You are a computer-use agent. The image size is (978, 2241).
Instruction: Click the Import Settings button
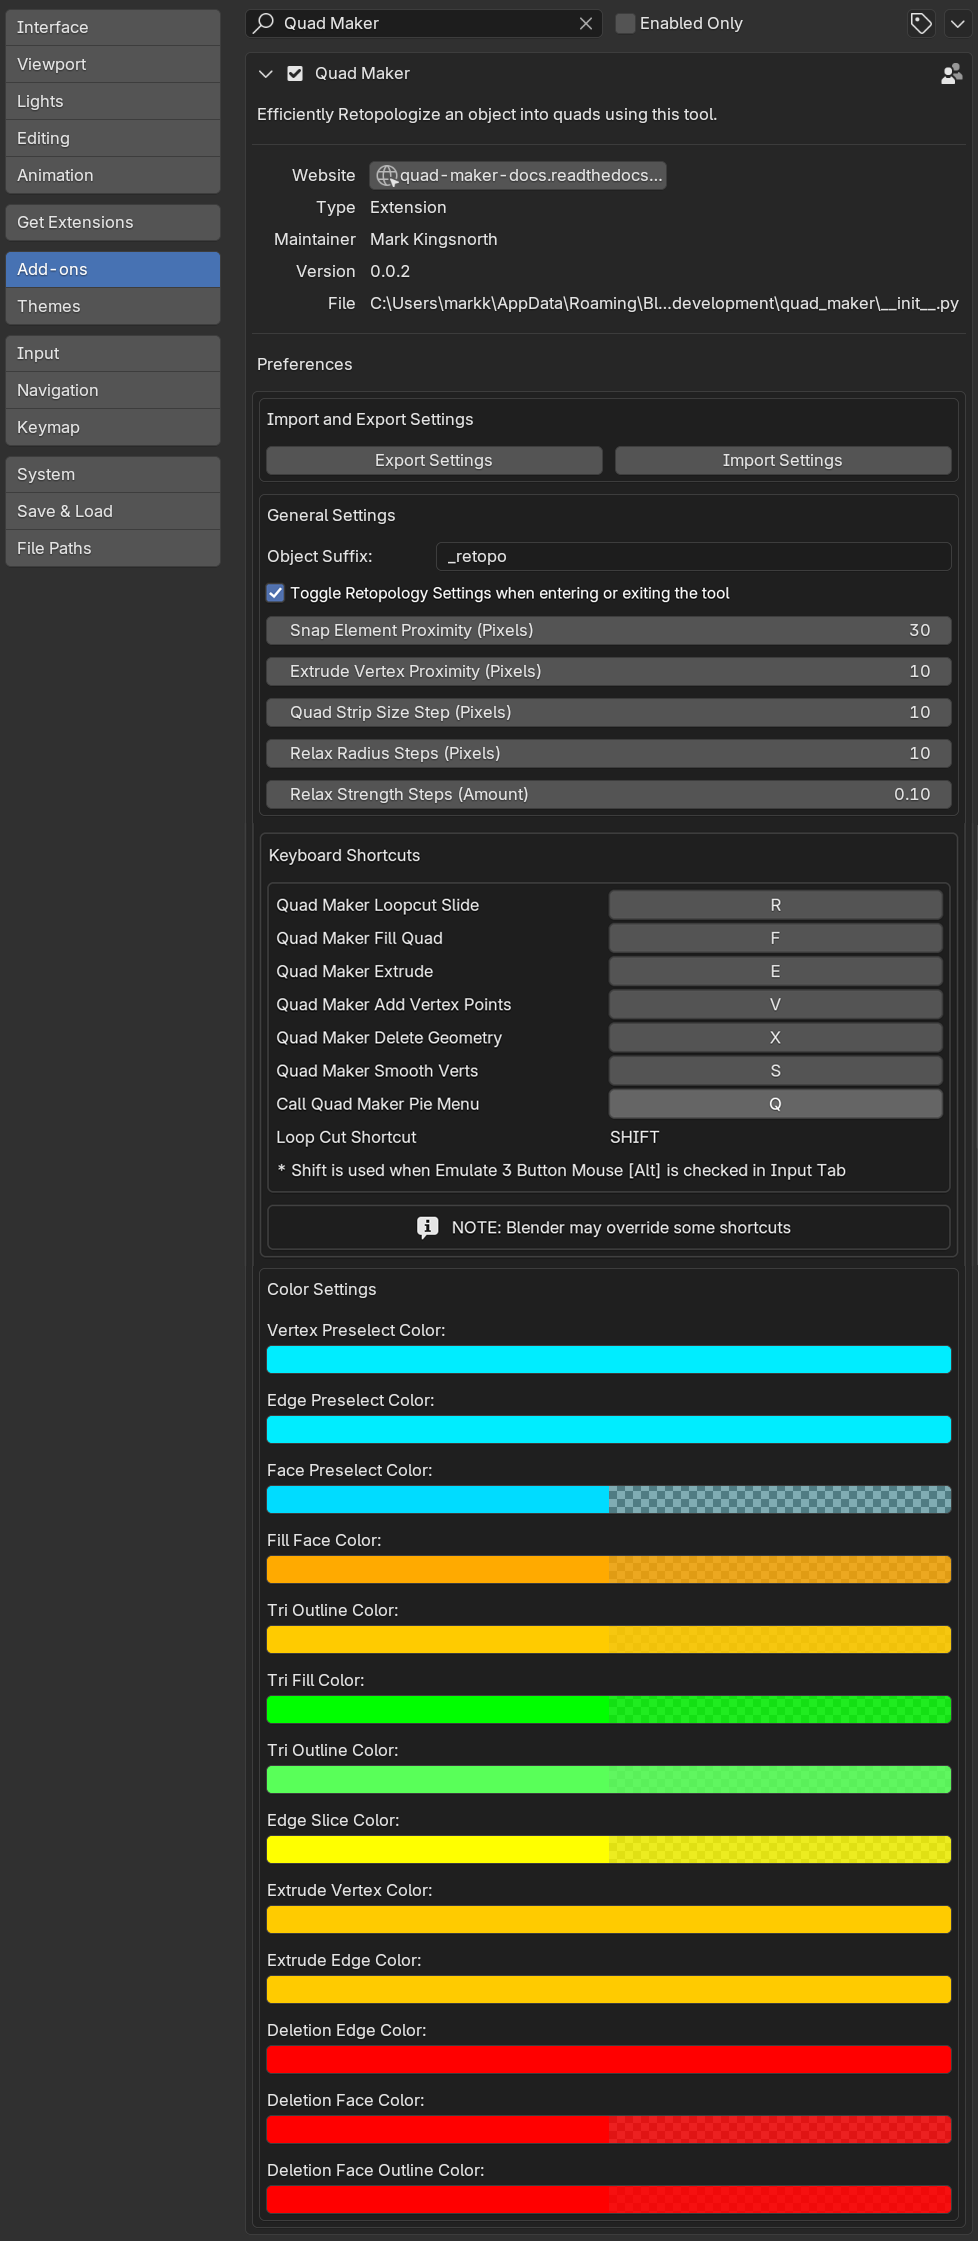[x=783, y=460]
